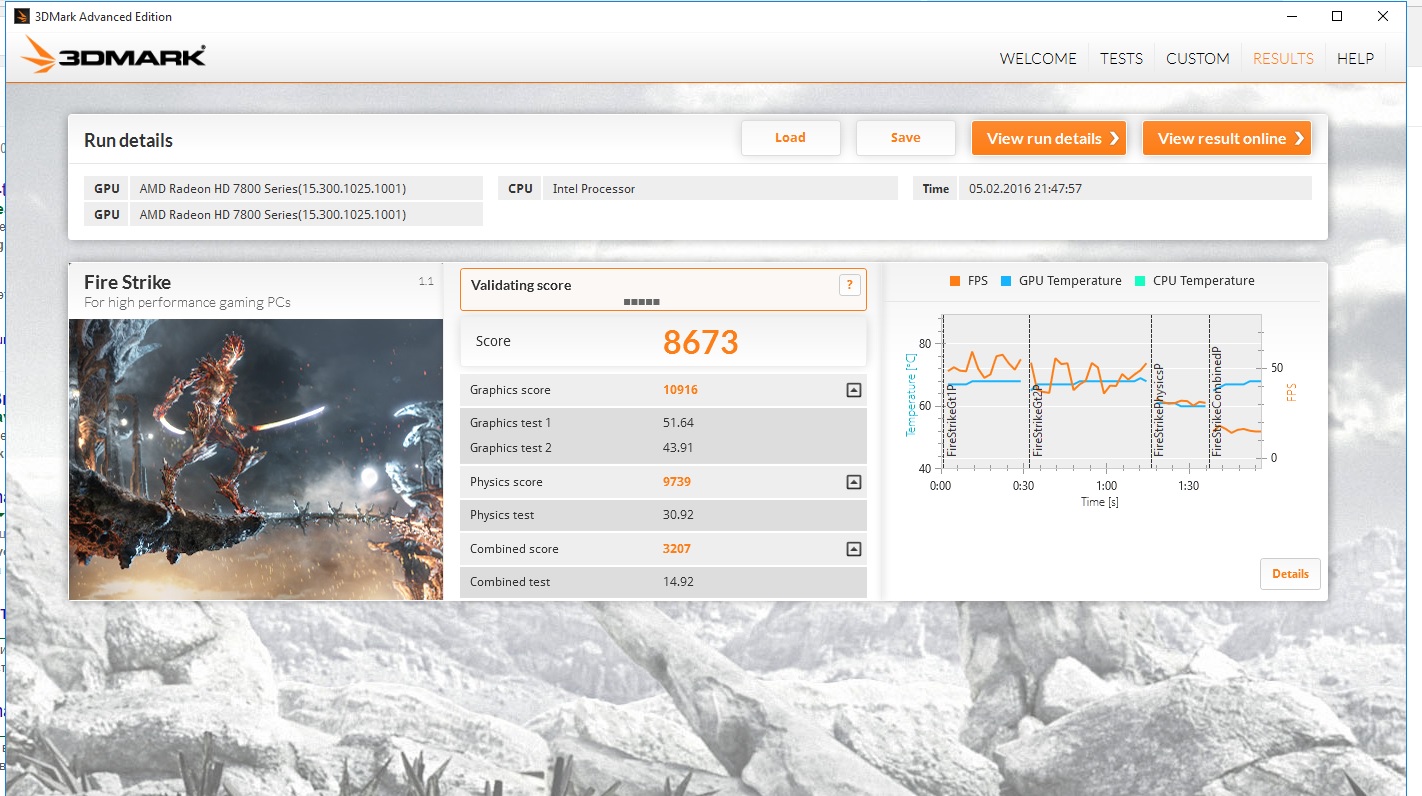Click View result online
Image resolution: width=1422 pixels, height=796 pixels.
[1227, 138]
